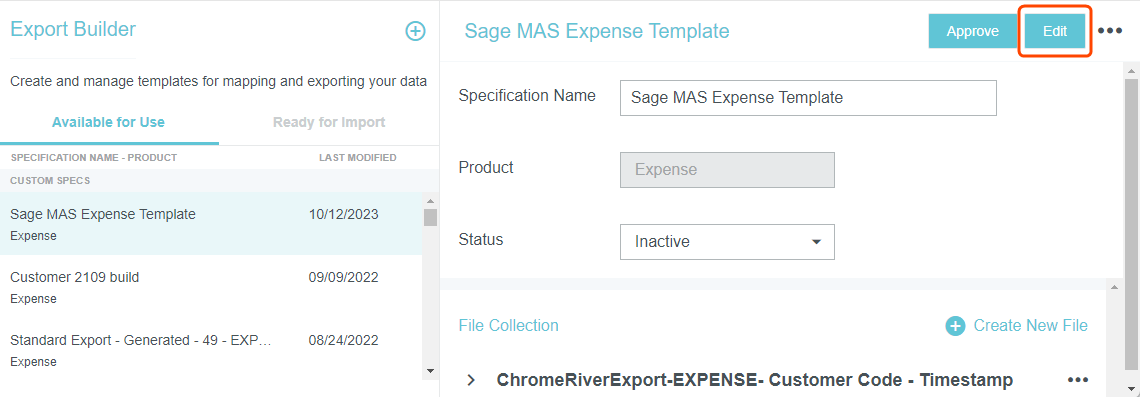Open the Status dropdown showing Inactive
The width and height of the screenshot is (1140, 397).
727,242
